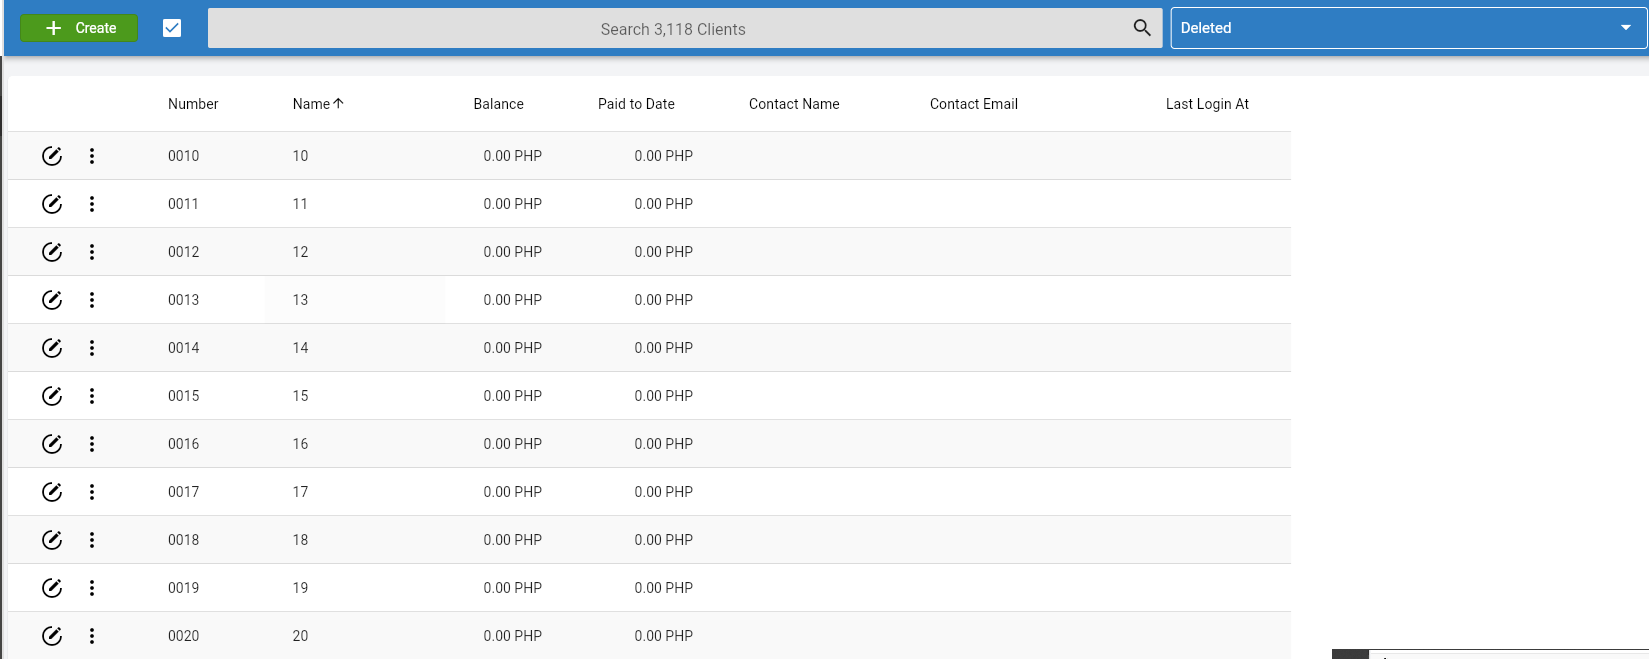Click edit icon for client 0013

[x=52, y=300]
